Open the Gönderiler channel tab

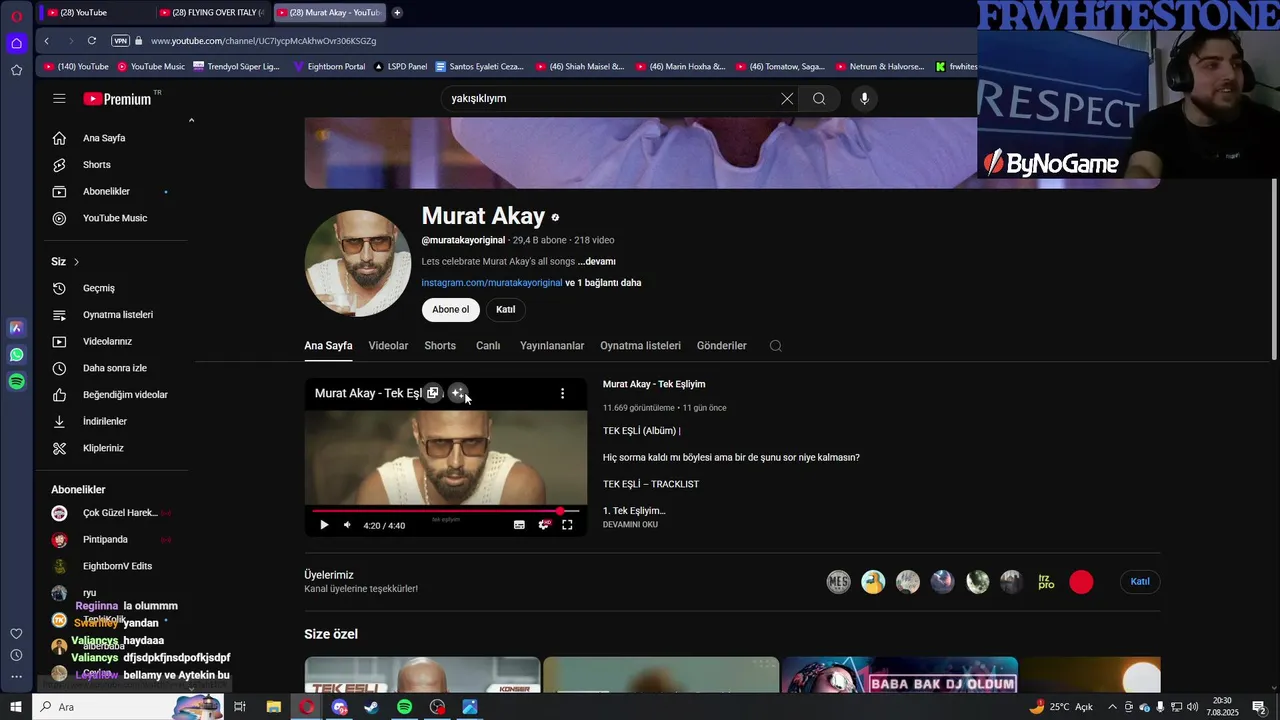point(722,346)
